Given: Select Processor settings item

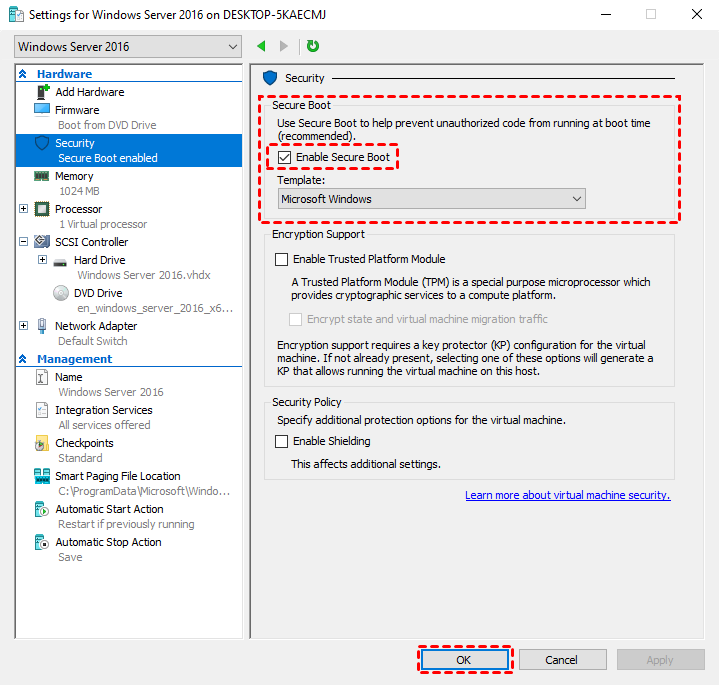Looking at the screenshot, I should (78, 210).
